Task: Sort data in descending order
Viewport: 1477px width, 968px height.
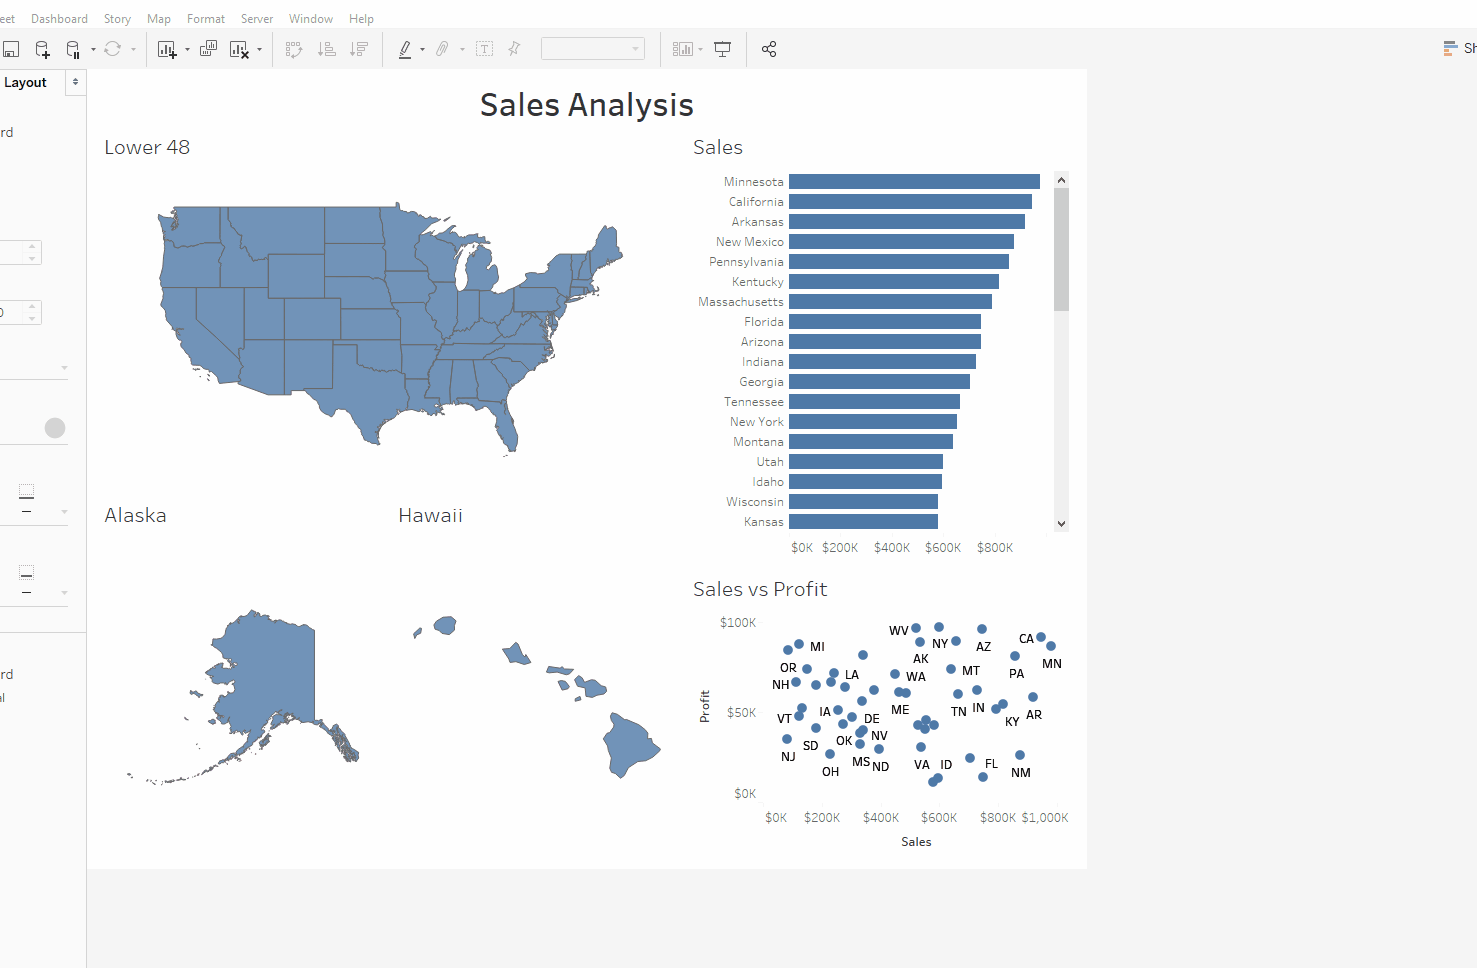Action: [359, 48]
